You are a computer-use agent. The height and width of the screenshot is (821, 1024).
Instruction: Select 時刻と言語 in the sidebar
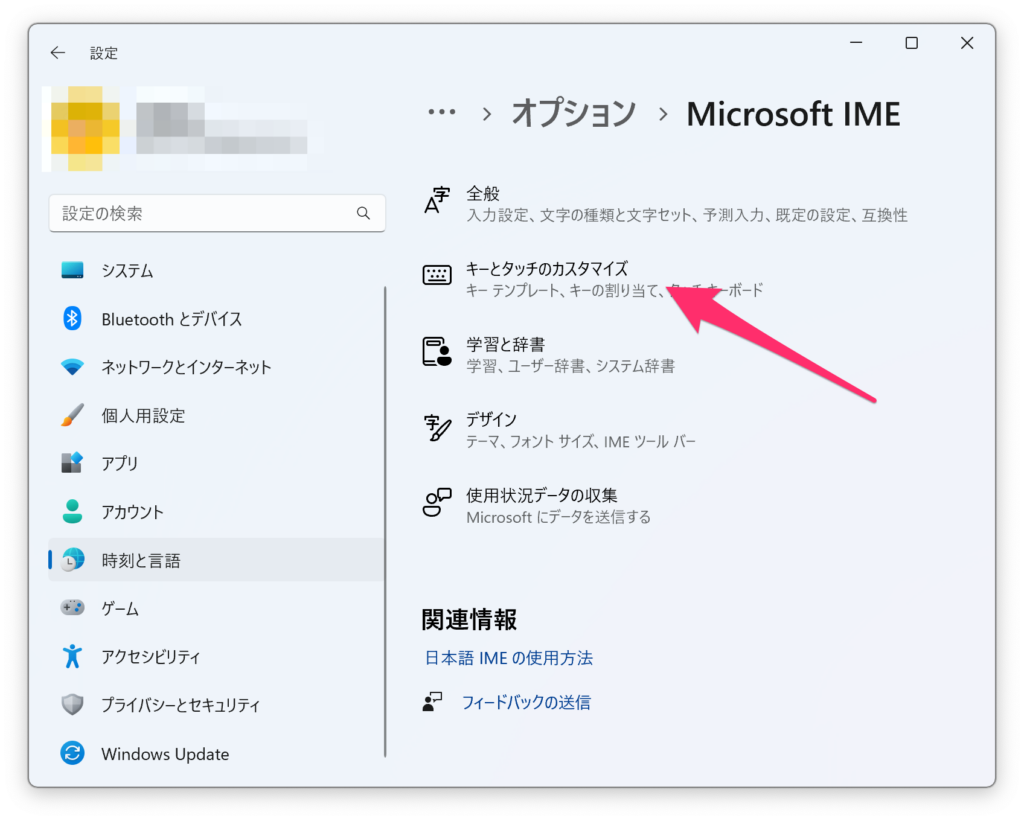pos(217,560)
